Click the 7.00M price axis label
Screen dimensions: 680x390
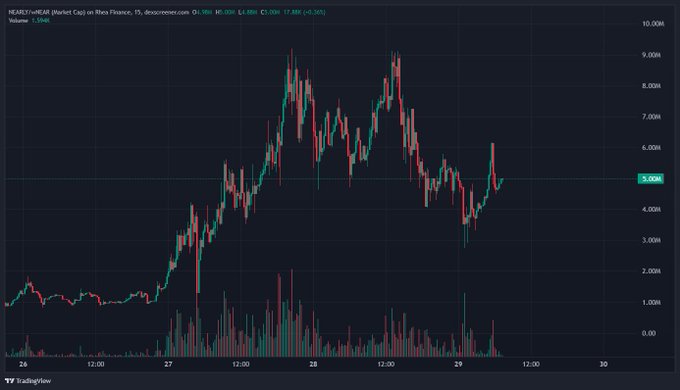651,117
